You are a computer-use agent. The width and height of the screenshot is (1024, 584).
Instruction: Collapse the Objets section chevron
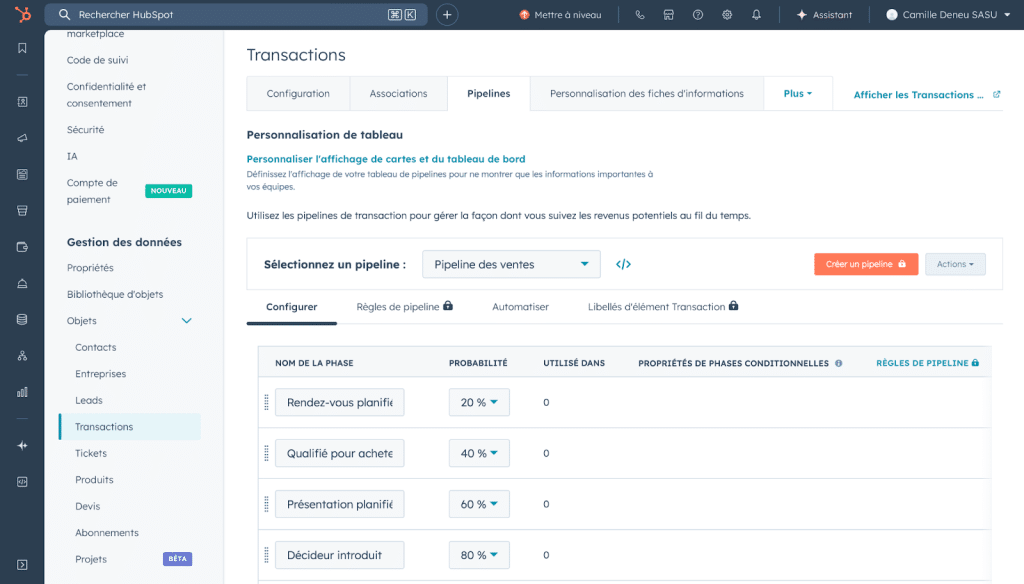186,321
